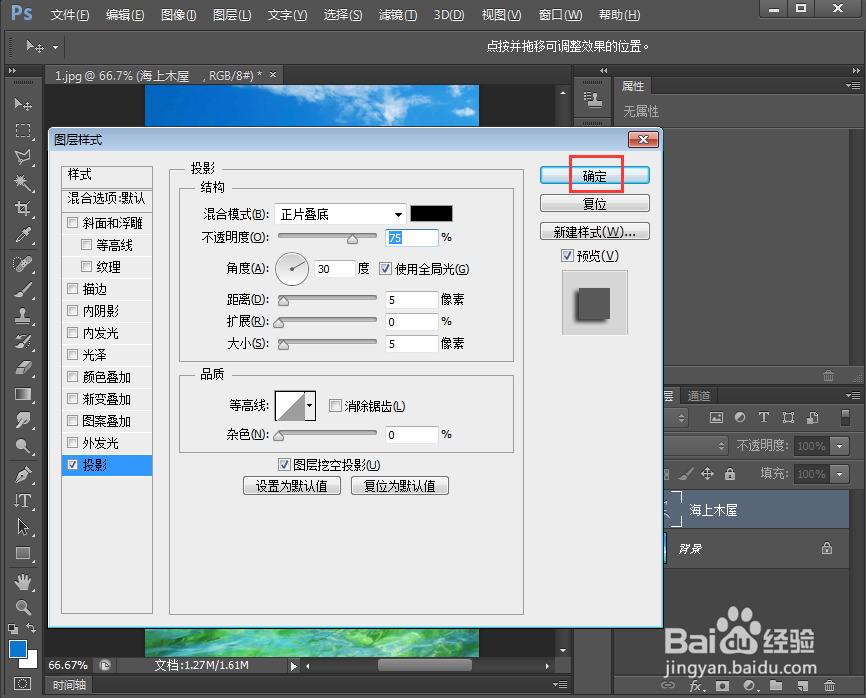Open the 窗口 menu
Viewport: 866px width, 698px height.
tap(560, 15)
